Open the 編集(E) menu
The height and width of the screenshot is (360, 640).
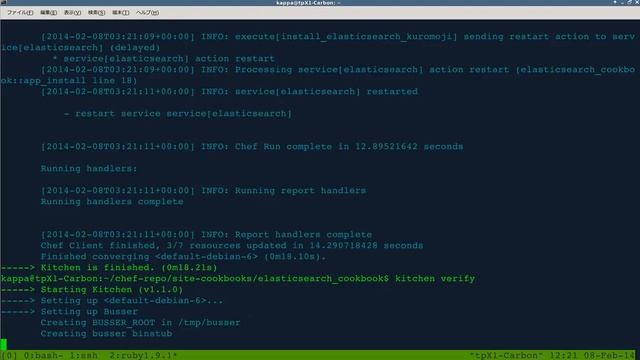click(49, 13)
